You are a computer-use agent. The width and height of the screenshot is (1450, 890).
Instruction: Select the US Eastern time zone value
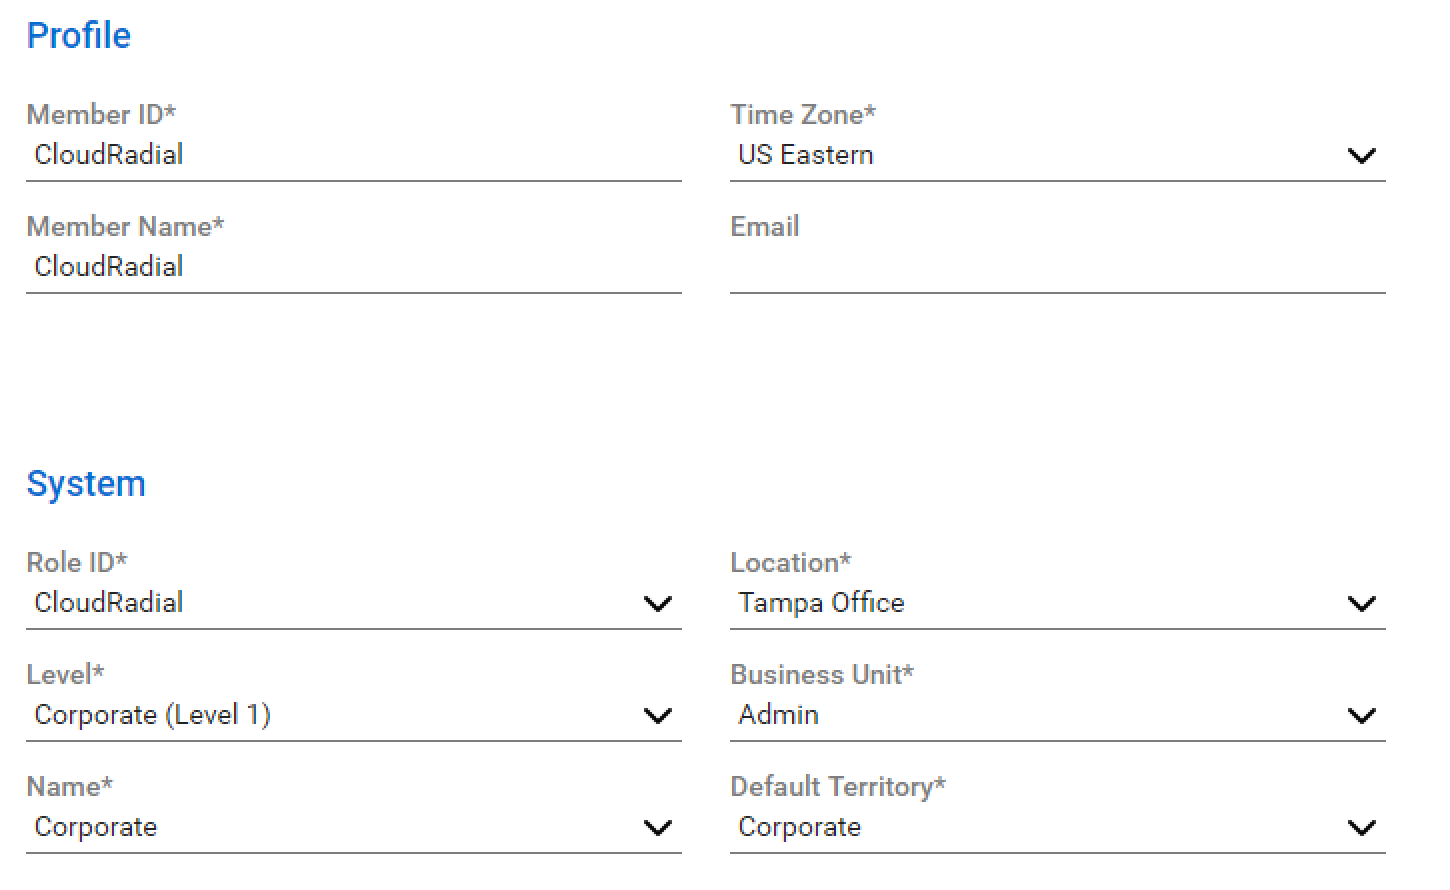(x=805, y=155)
